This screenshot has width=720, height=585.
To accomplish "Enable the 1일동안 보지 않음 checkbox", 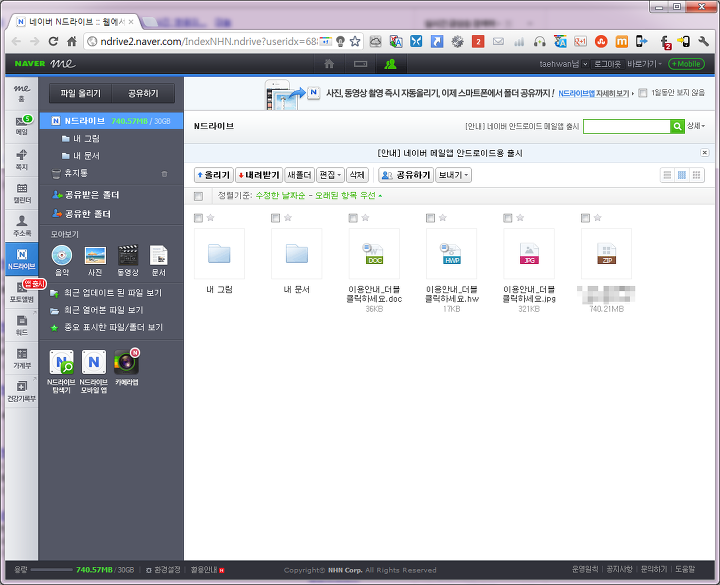I will 643,93.
